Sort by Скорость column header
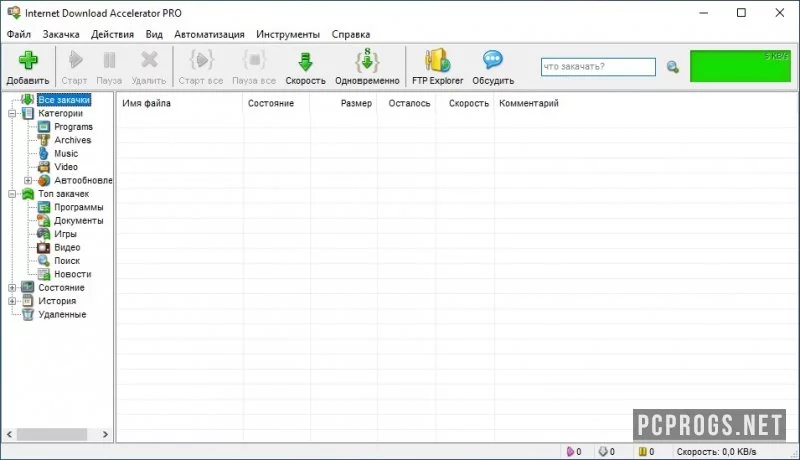The height and width of the screenshot is (460, 800). click(465, 103)
